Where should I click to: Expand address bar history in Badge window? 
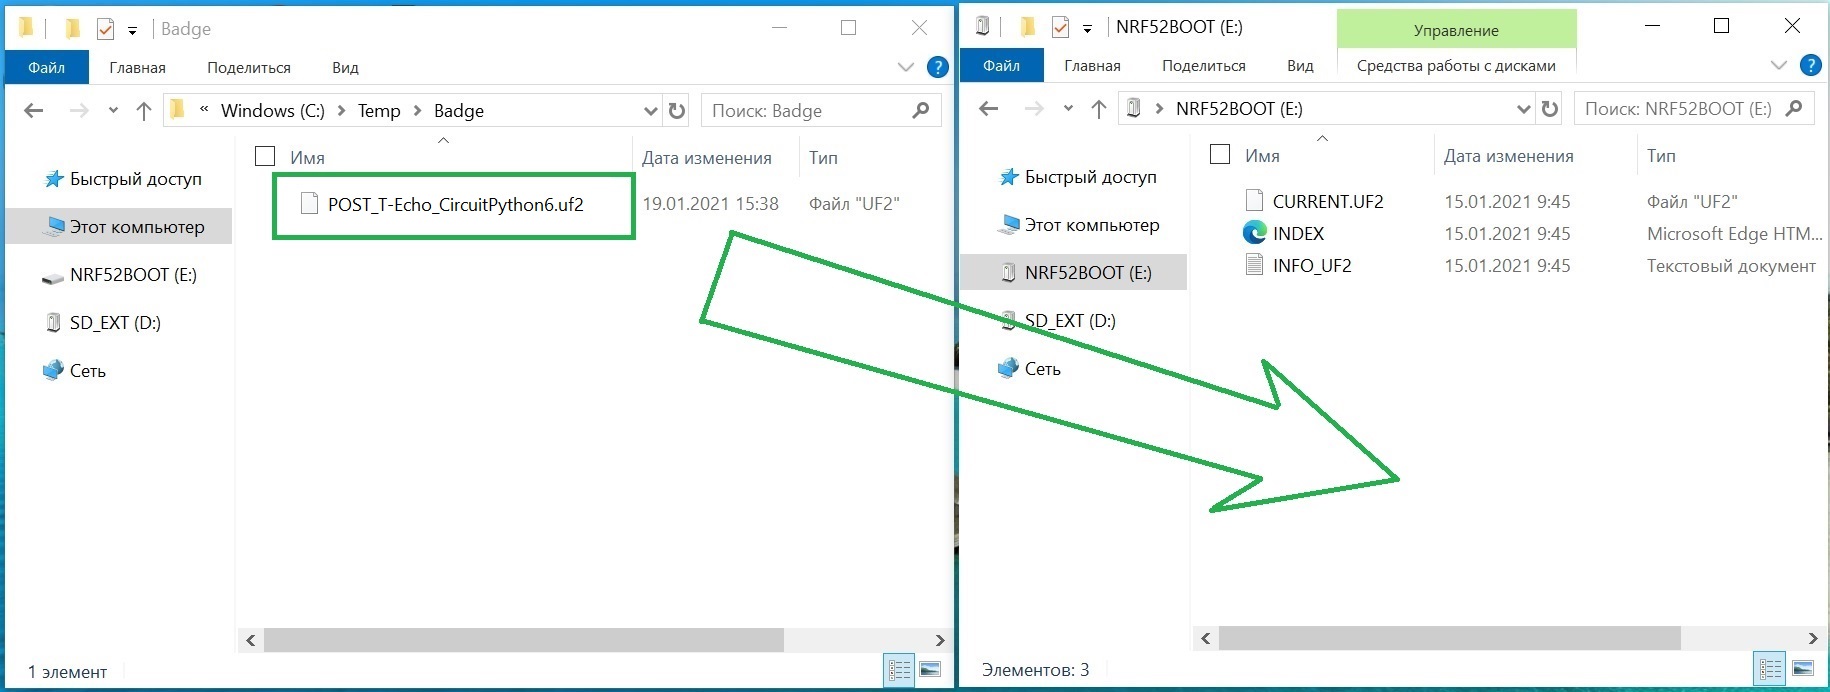pos(651,111)
